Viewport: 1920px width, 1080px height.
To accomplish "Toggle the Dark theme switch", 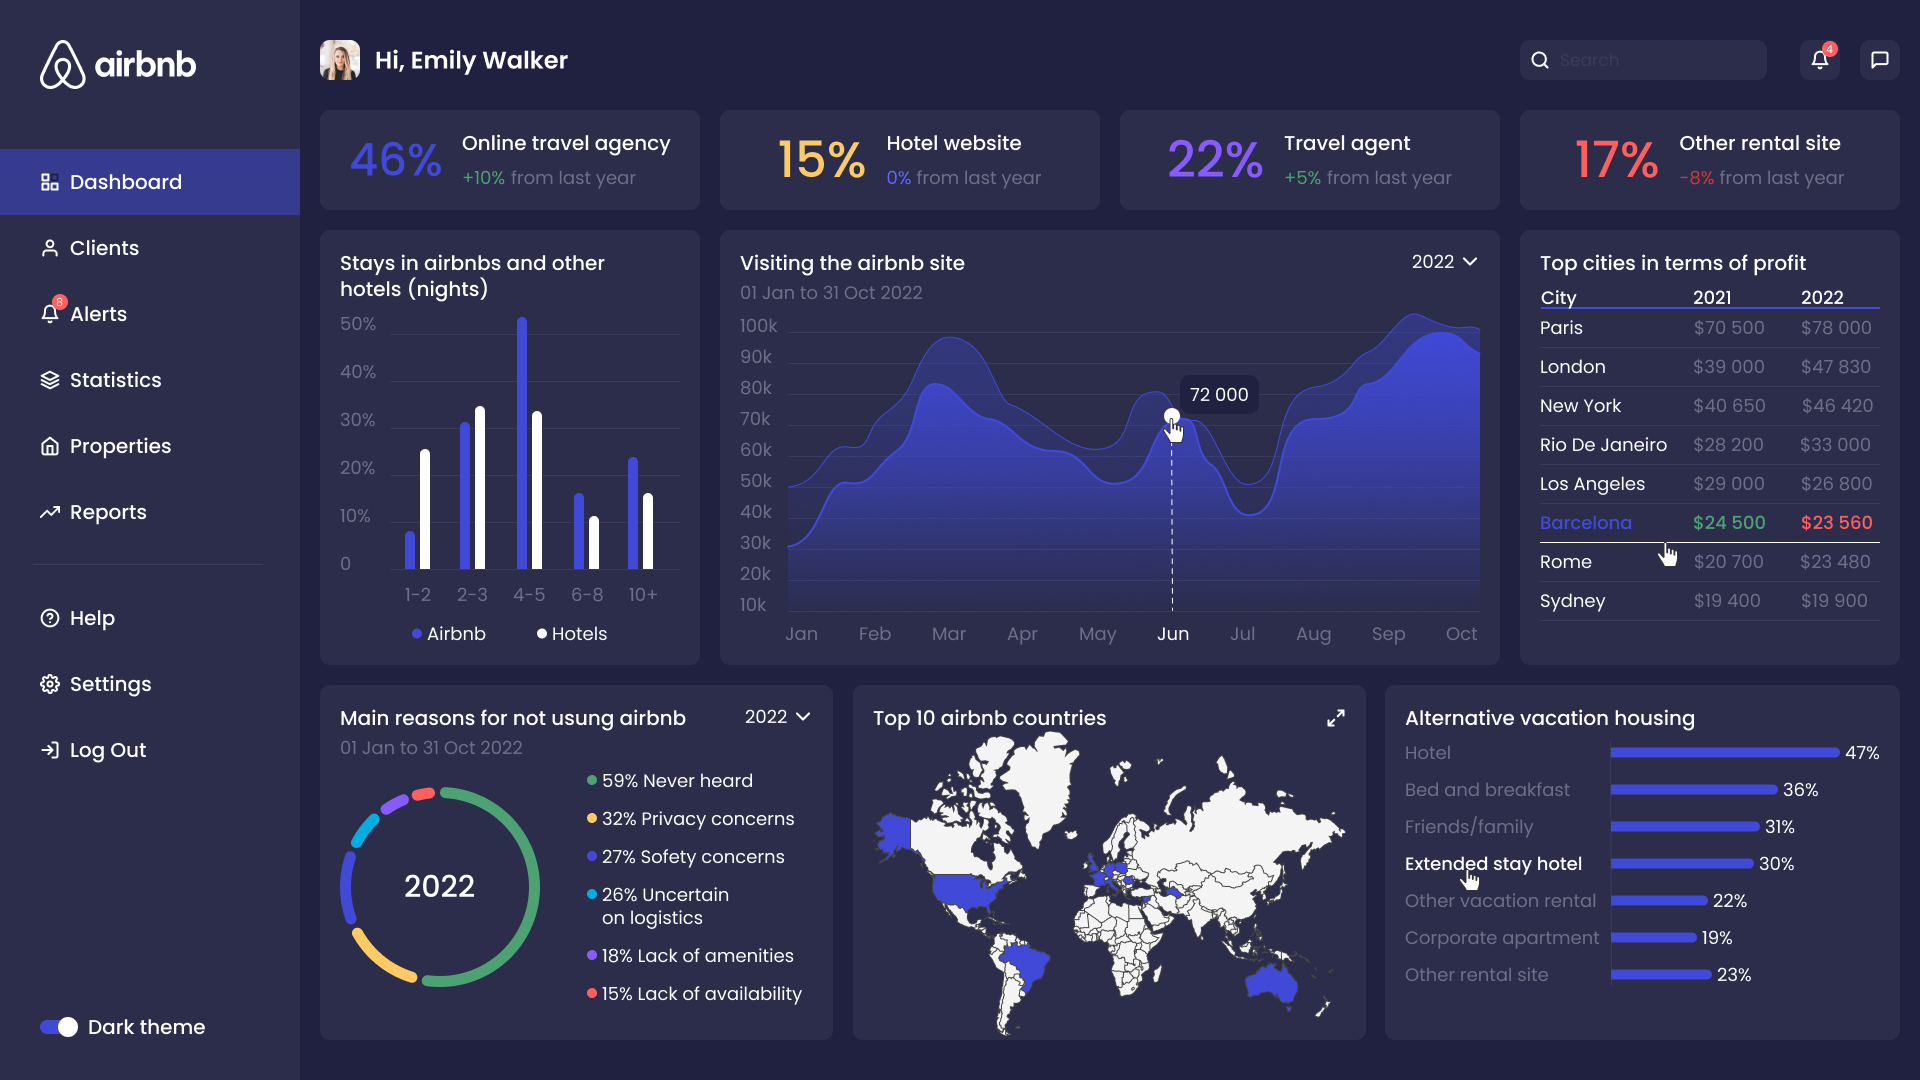I will click(59, 1027).
